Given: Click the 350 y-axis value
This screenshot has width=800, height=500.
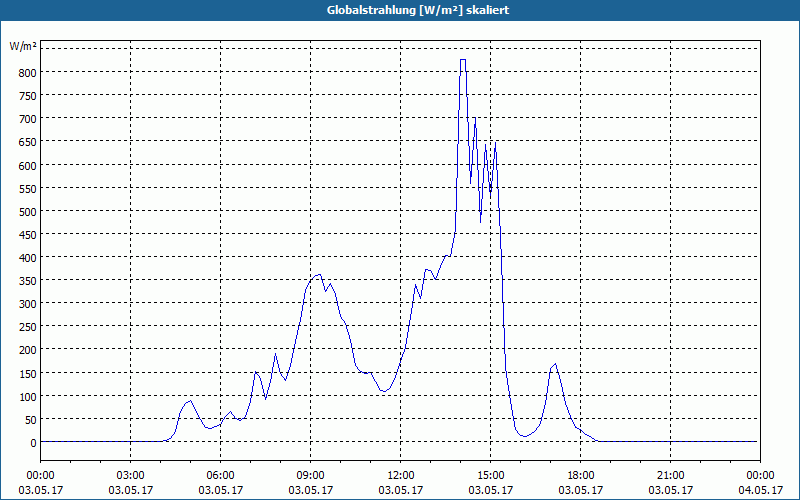Looking at the screenshot, I should click(28, 281).
